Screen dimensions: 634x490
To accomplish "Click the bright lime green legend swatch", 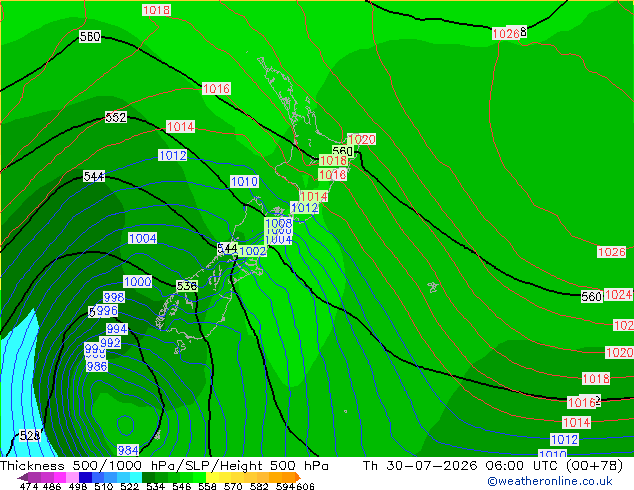I will (200, 477).
